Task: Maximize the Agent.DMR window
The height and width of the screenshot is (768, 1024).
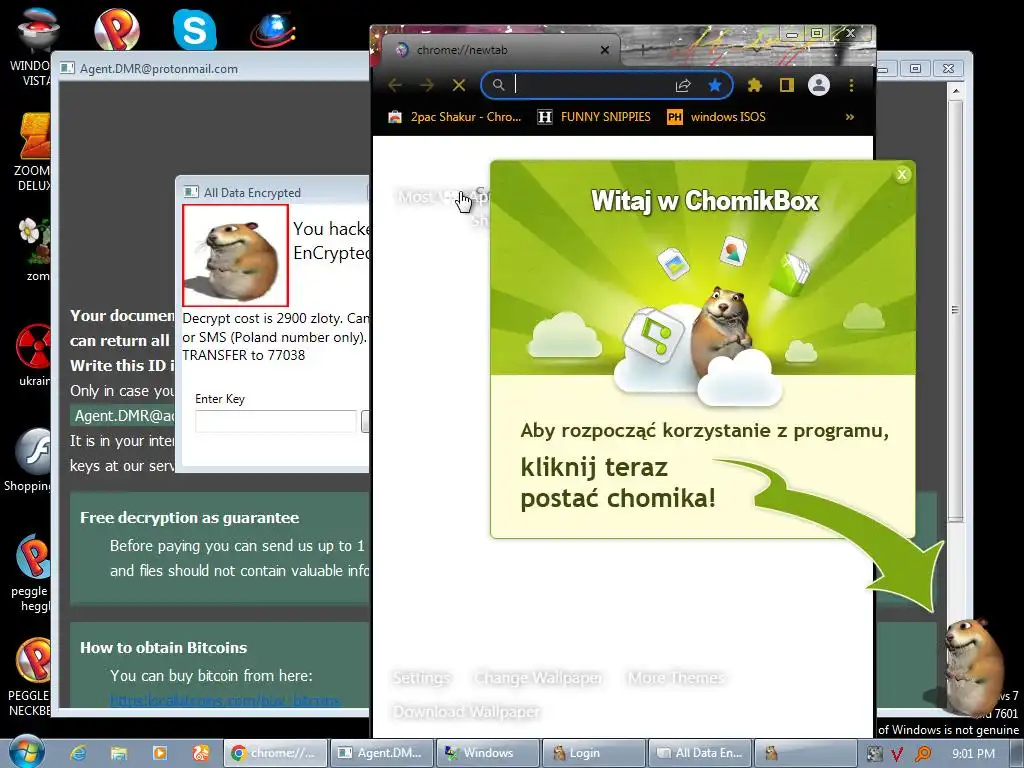Action: pos(916,69)
